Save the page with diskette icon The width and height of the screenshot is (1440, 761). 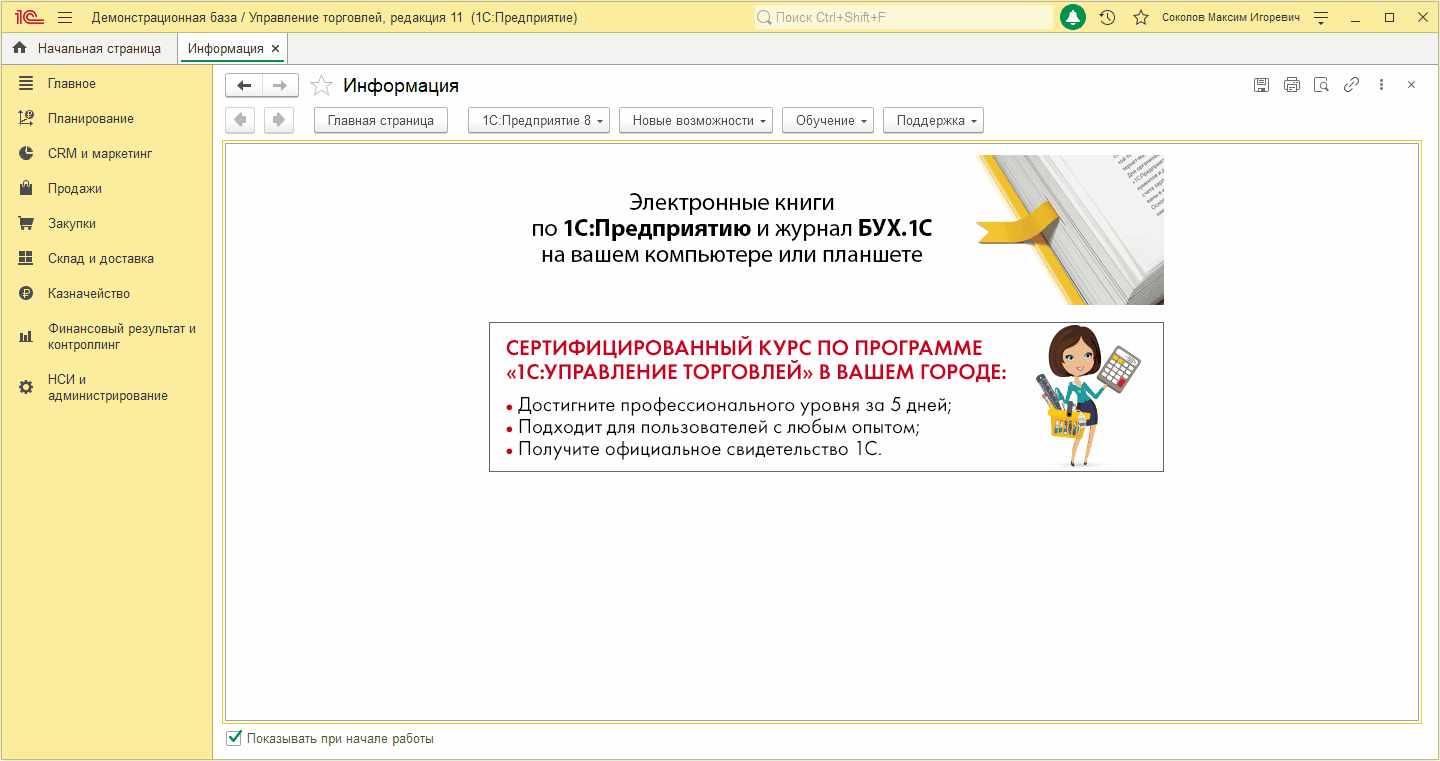coord(1261,85)
